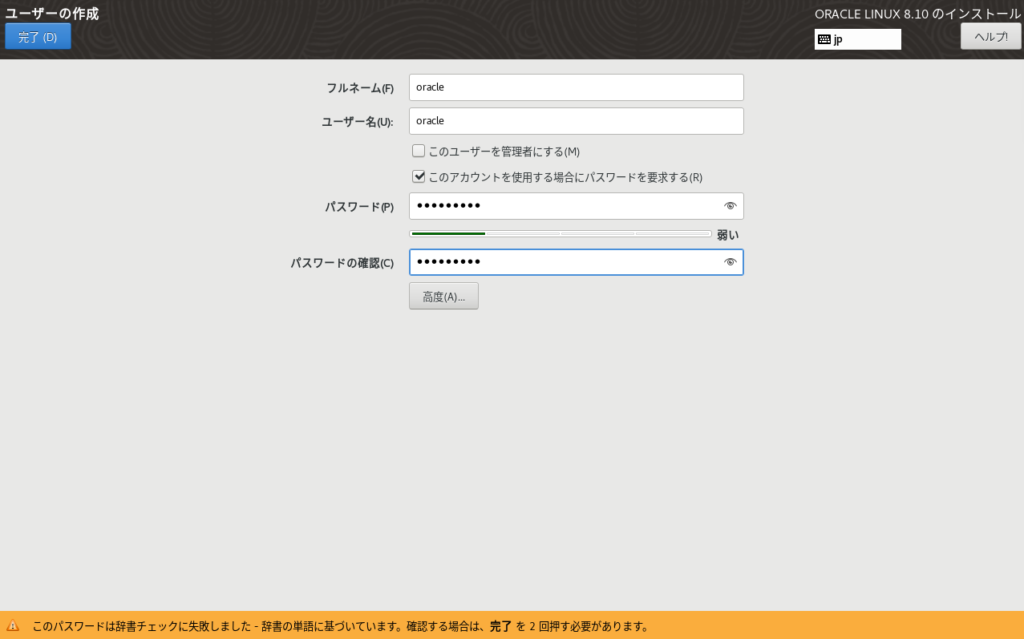Open help with the ヘルプ! button
Image resolution: width=1024 pixels, height=639 pixels.
pyautogui.click(x=990, y=36)
